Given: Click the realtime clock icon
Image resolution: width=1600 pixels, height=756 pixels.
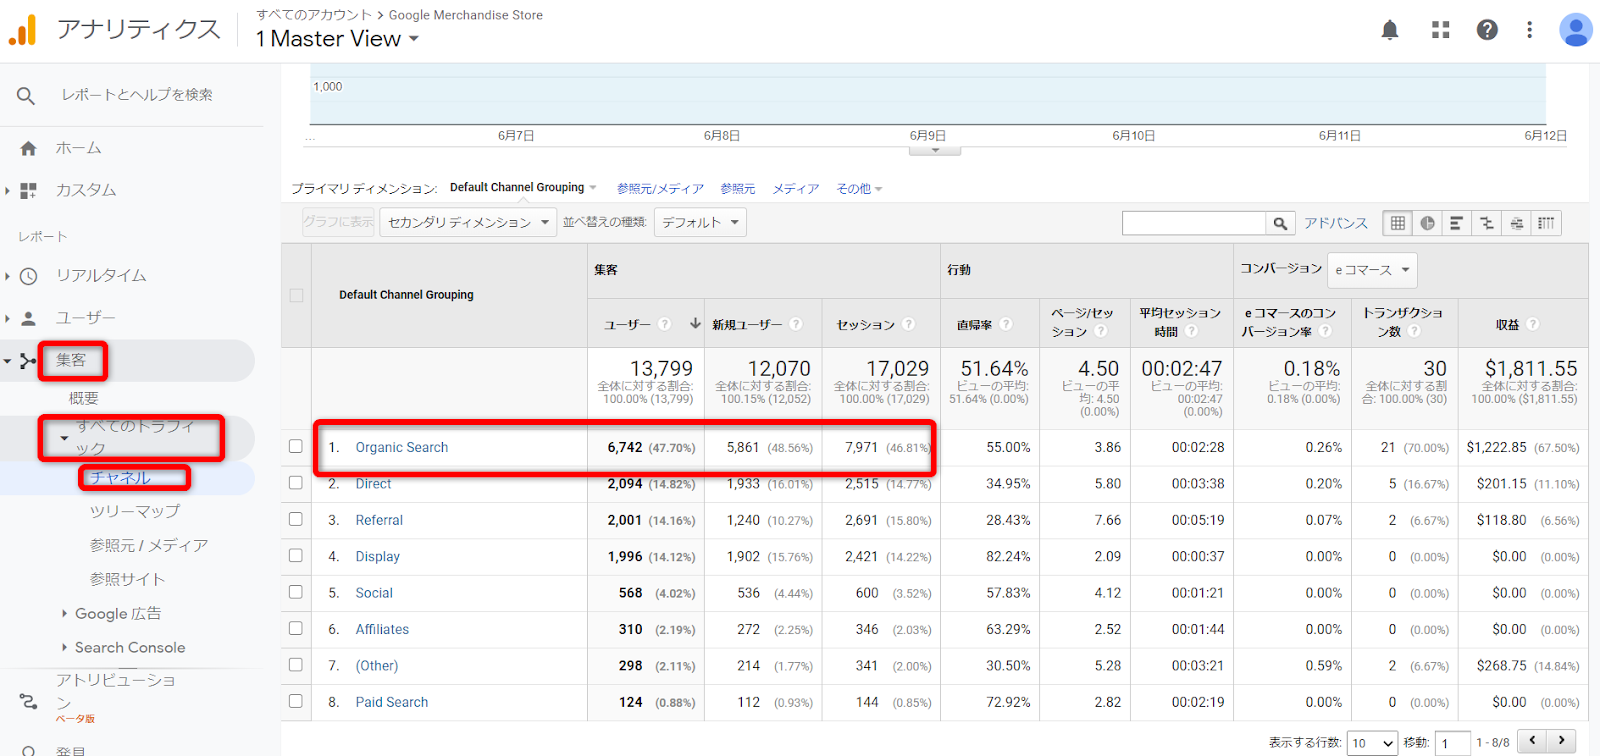Looking at the screenshot, I should click(x=28, y=276).
